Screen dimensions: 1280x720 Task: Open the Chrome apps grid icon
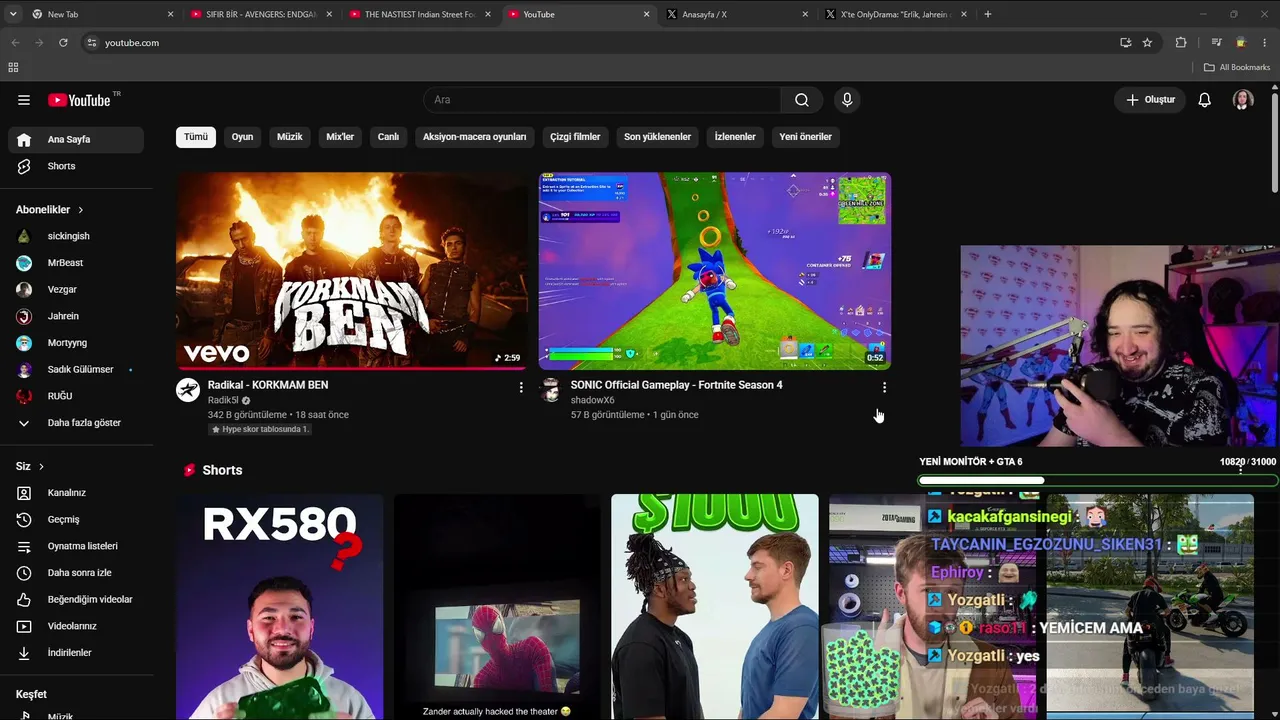pyautogui.click(x=13, y=67)
